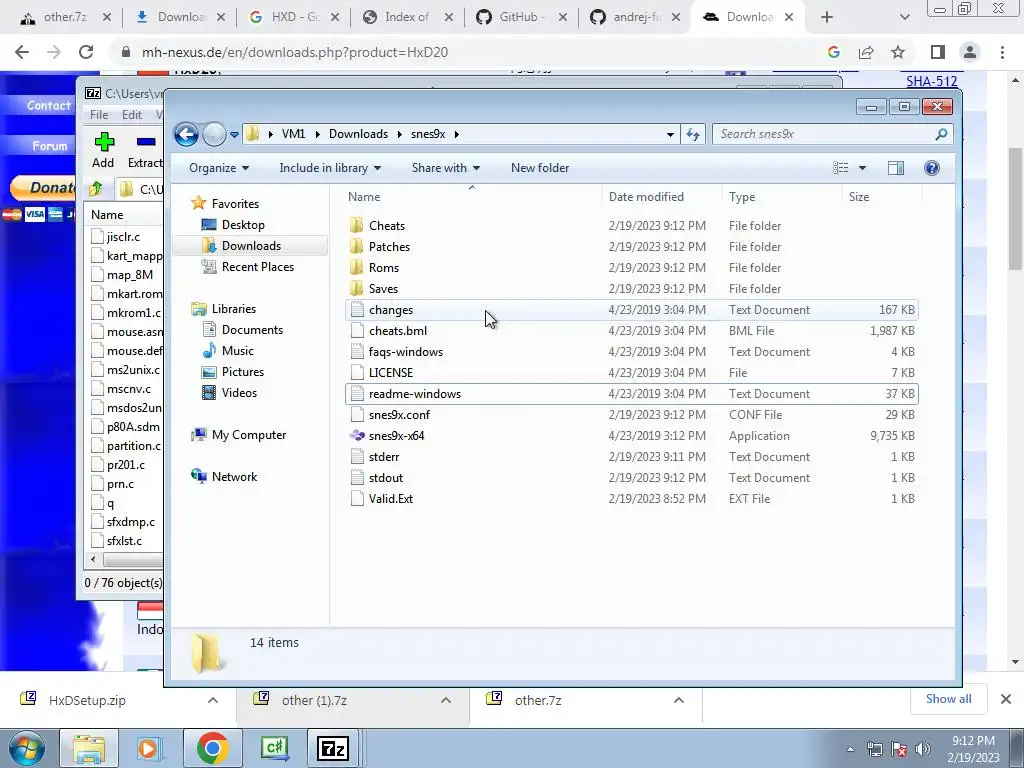Click the SHA-512 link on webpage
This screenshot has width=1024, height=768.
point(932,81)
